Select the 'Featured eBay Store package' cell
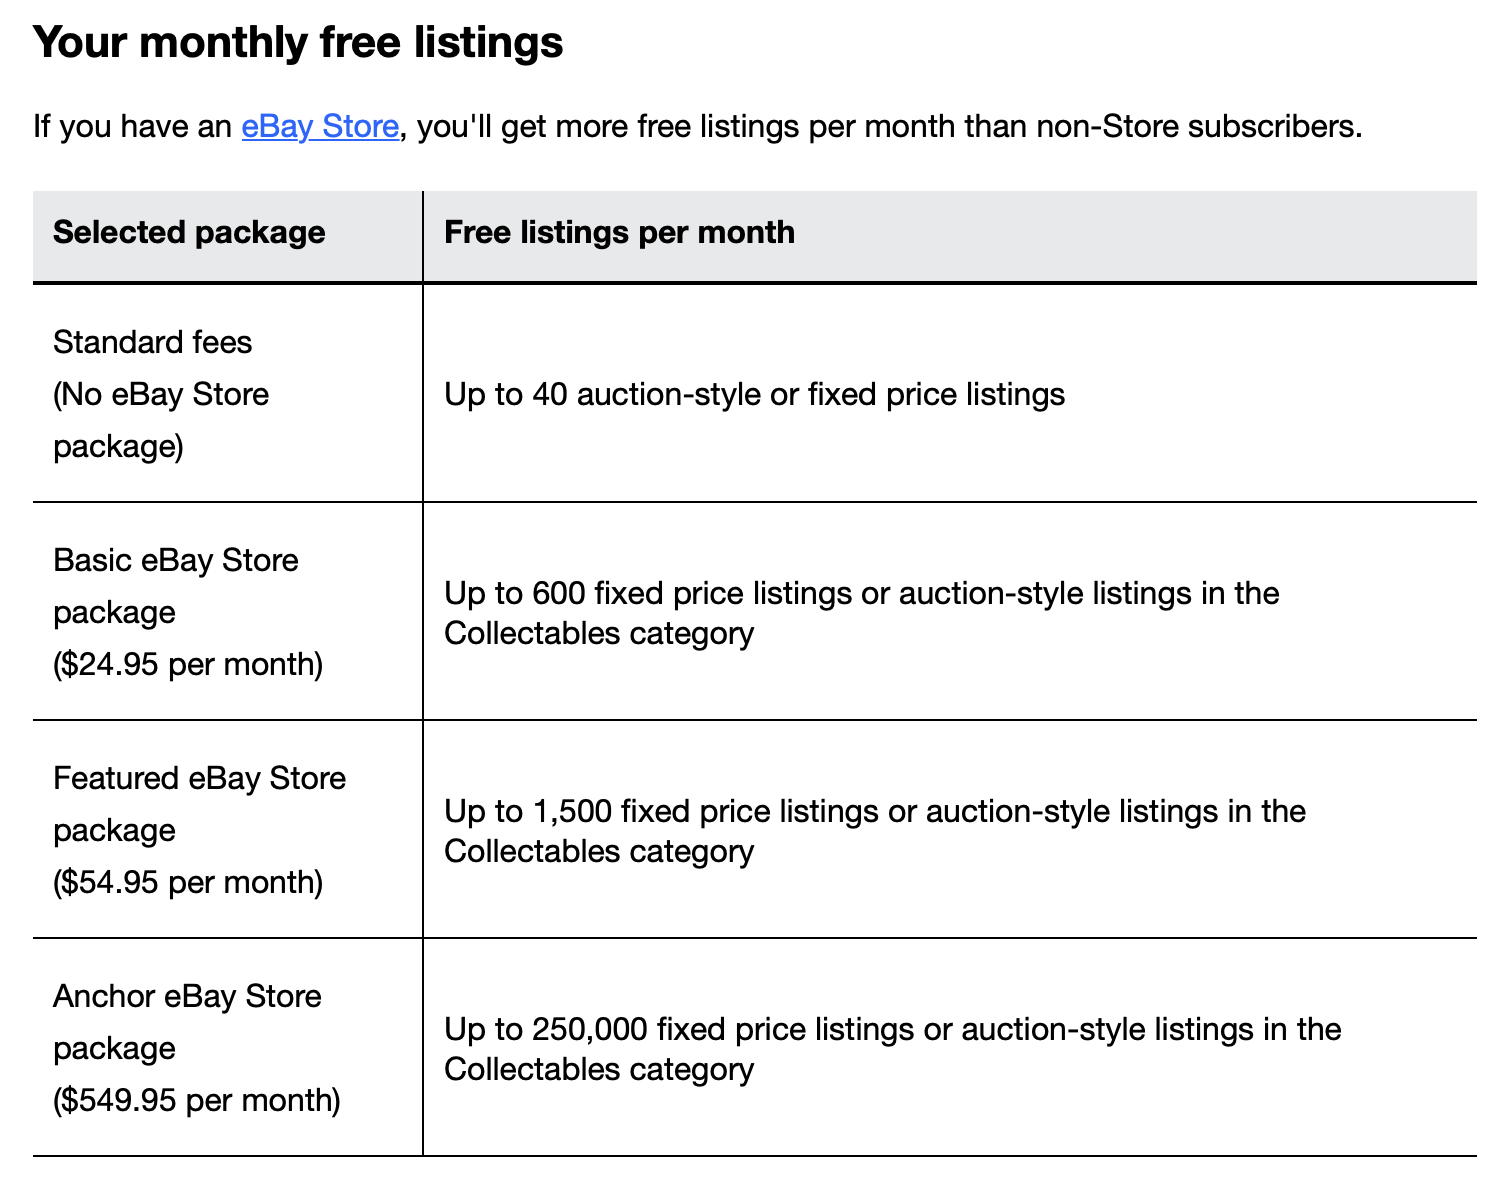 pos(228,830)
